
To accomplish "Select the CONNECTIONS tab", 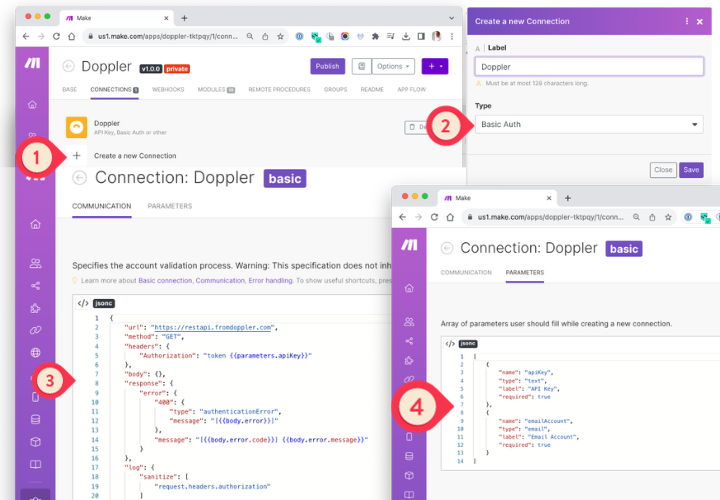I will (x=114, y=90).
